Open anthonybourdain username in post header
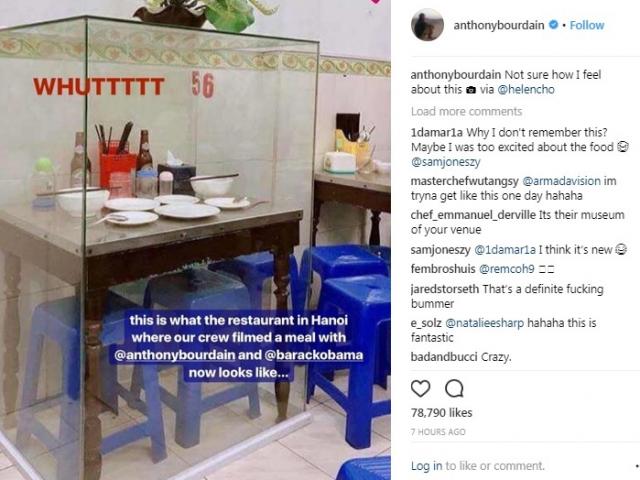640x480 pixels. point(499,25)
